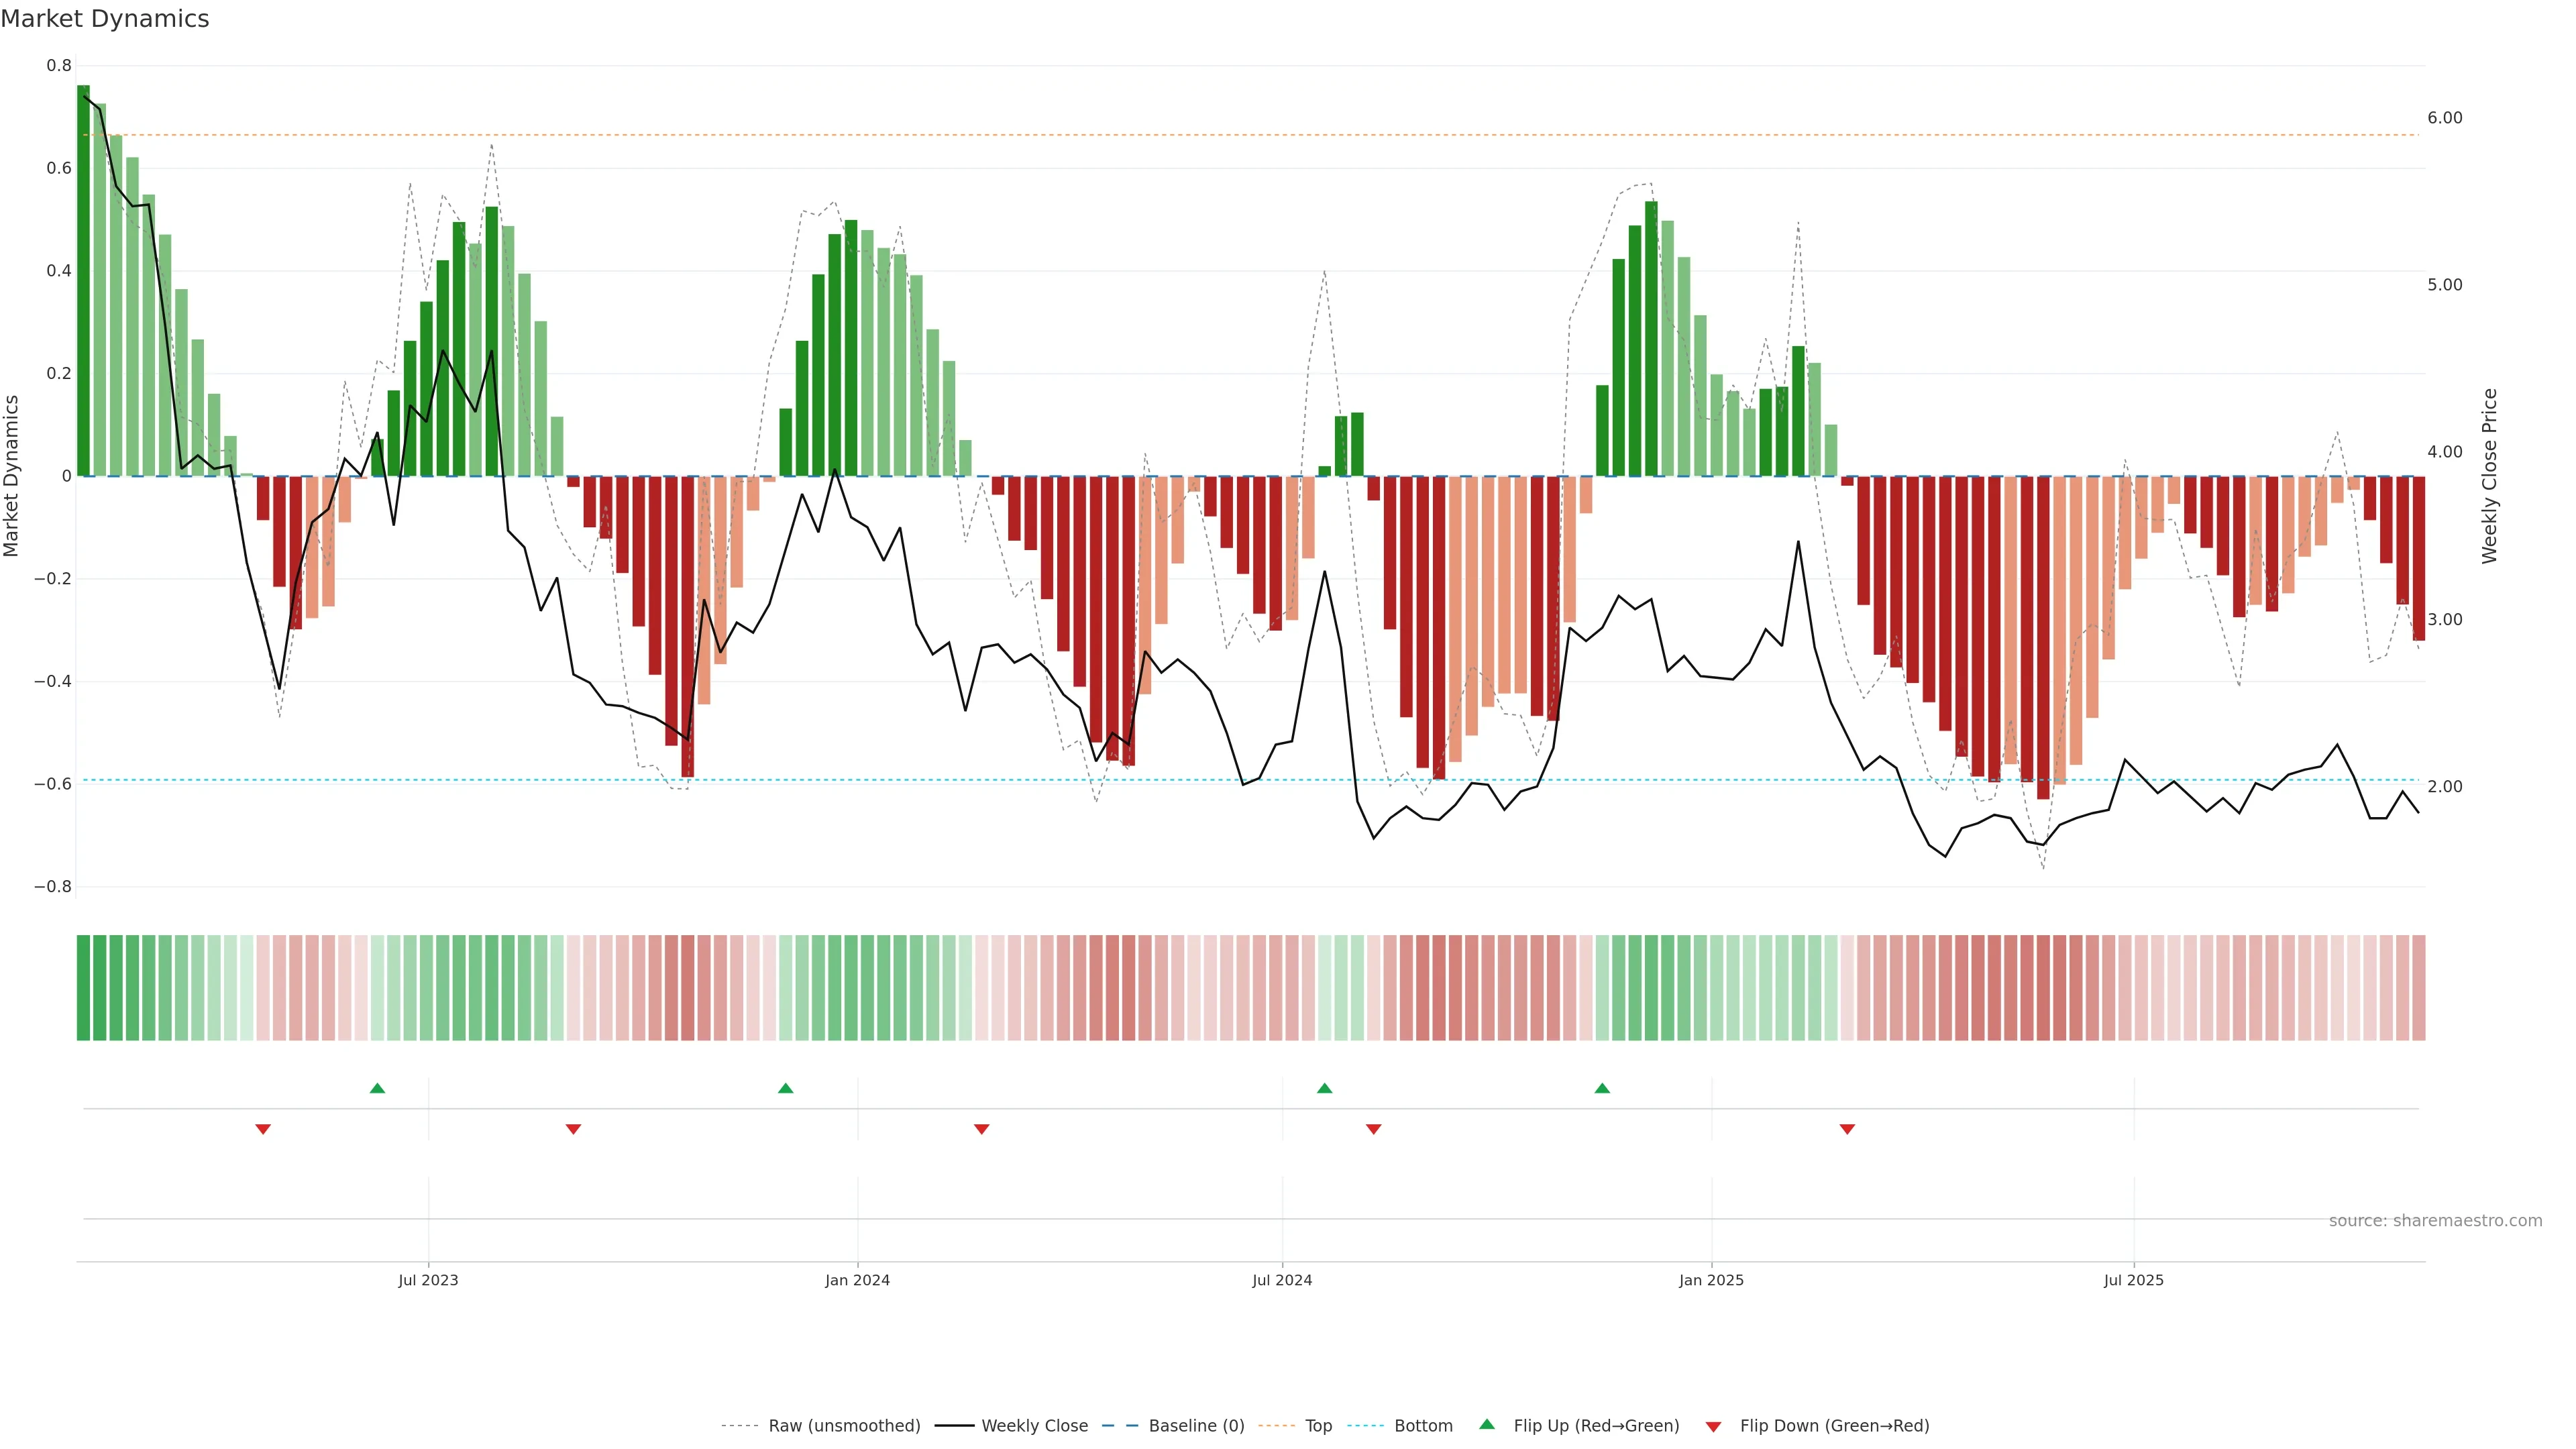
Task: Click the source: sharemaestro.com text
Action: click(x=2435, y=1221)
